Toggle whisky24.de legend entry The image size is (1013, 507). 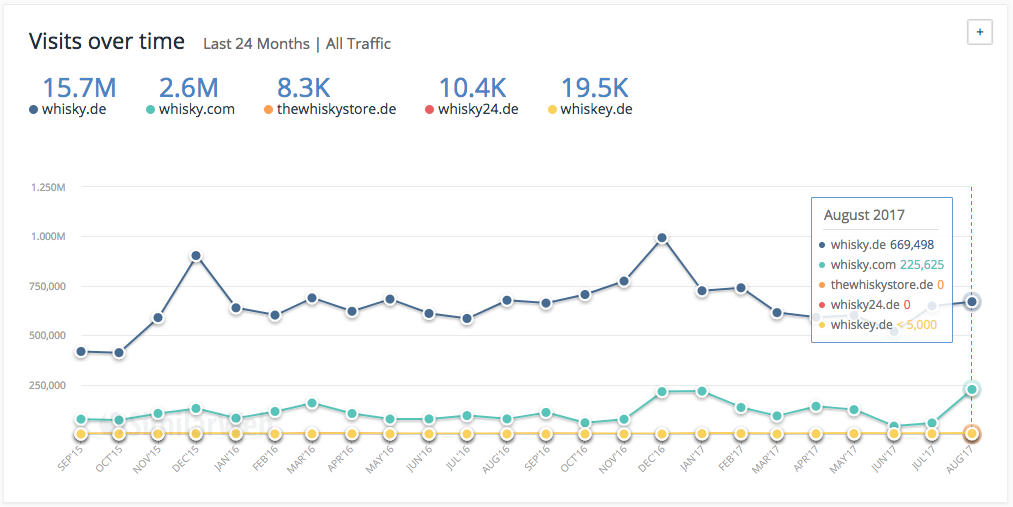coord(472,109)
